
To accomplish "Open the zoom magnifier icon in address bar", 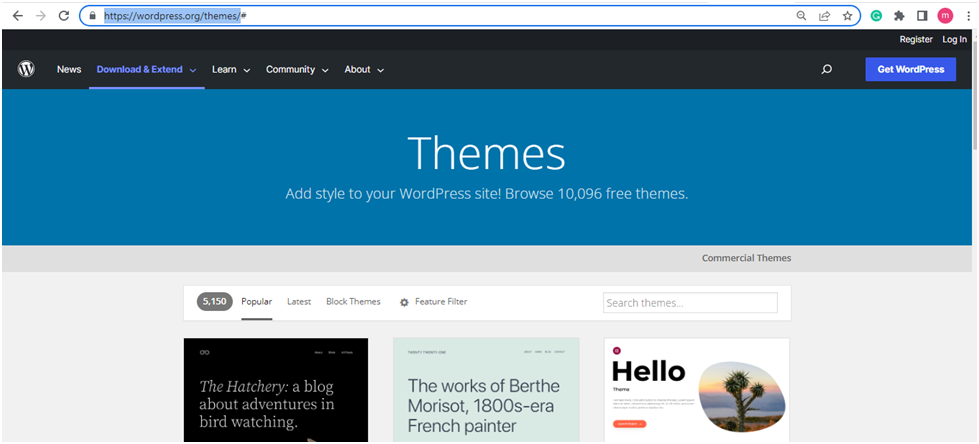I will pyautogui.click(x=802, y=16).
